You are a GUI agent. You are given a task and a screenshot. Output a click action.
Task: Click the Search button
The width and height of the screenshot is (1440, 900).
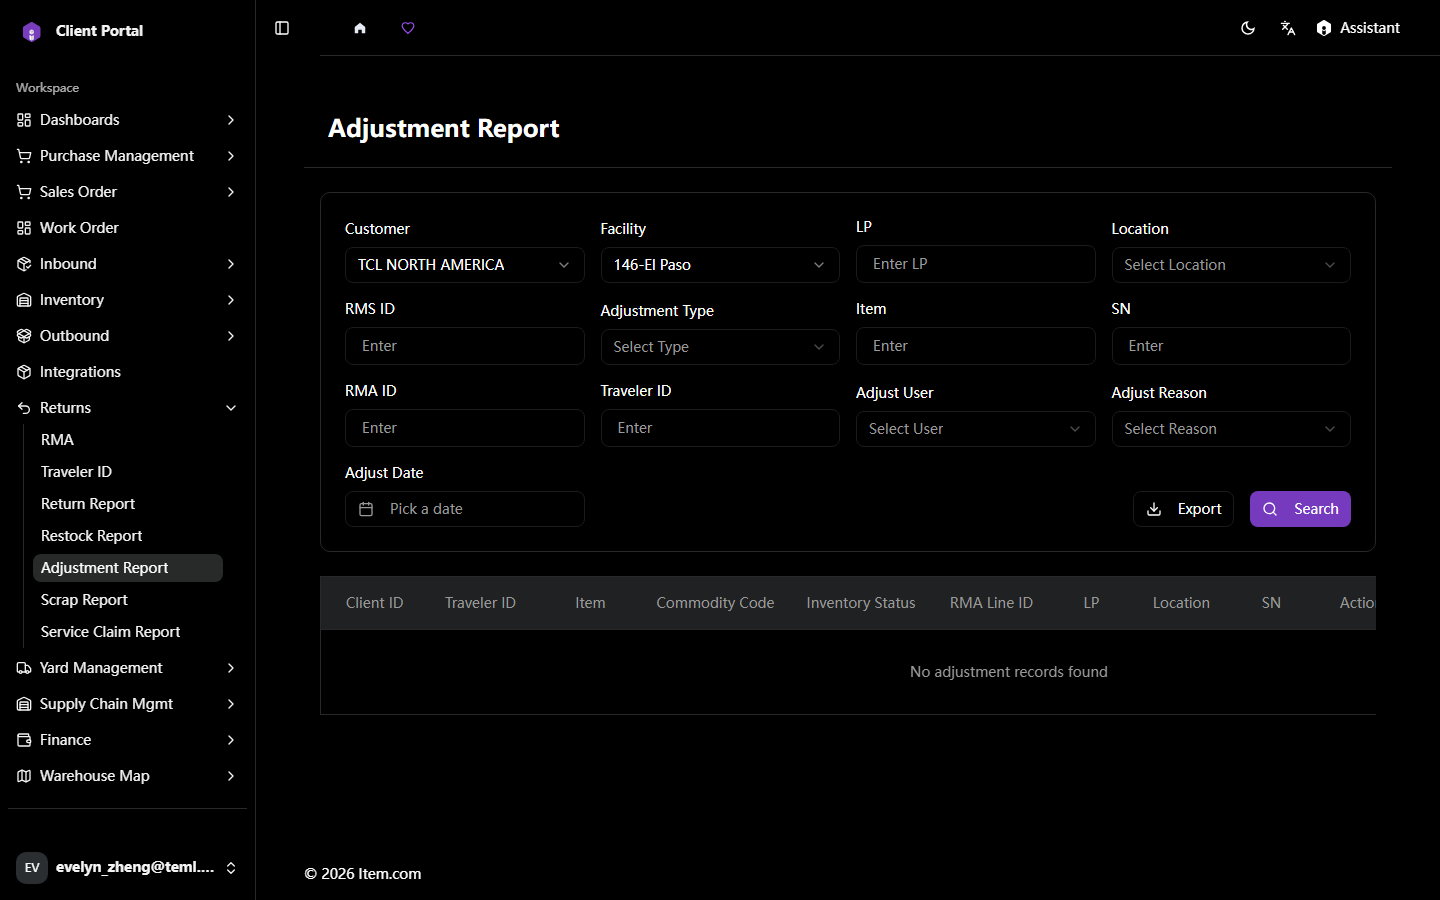[x=1300, y=509]
